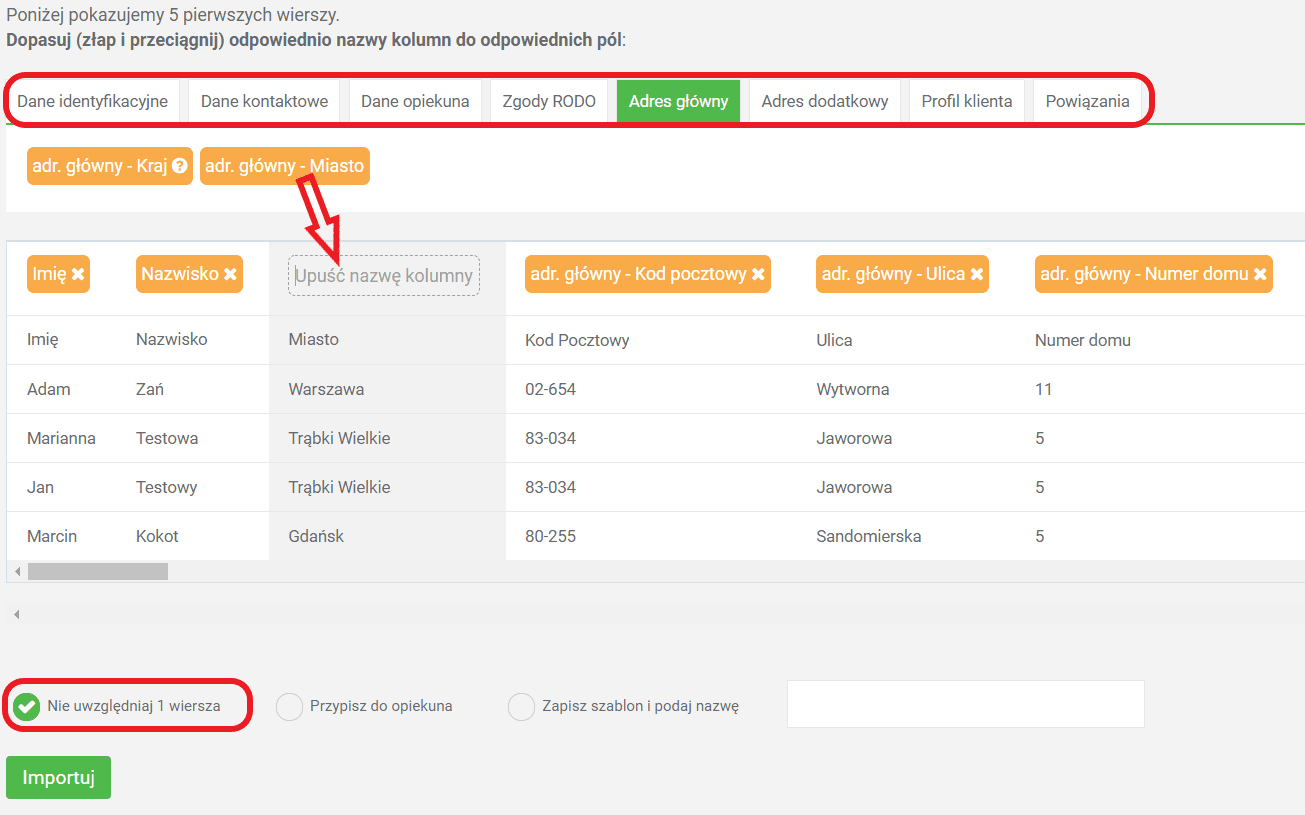
Task: Remove the Numer domu column tag
Action: [1261, 274]
